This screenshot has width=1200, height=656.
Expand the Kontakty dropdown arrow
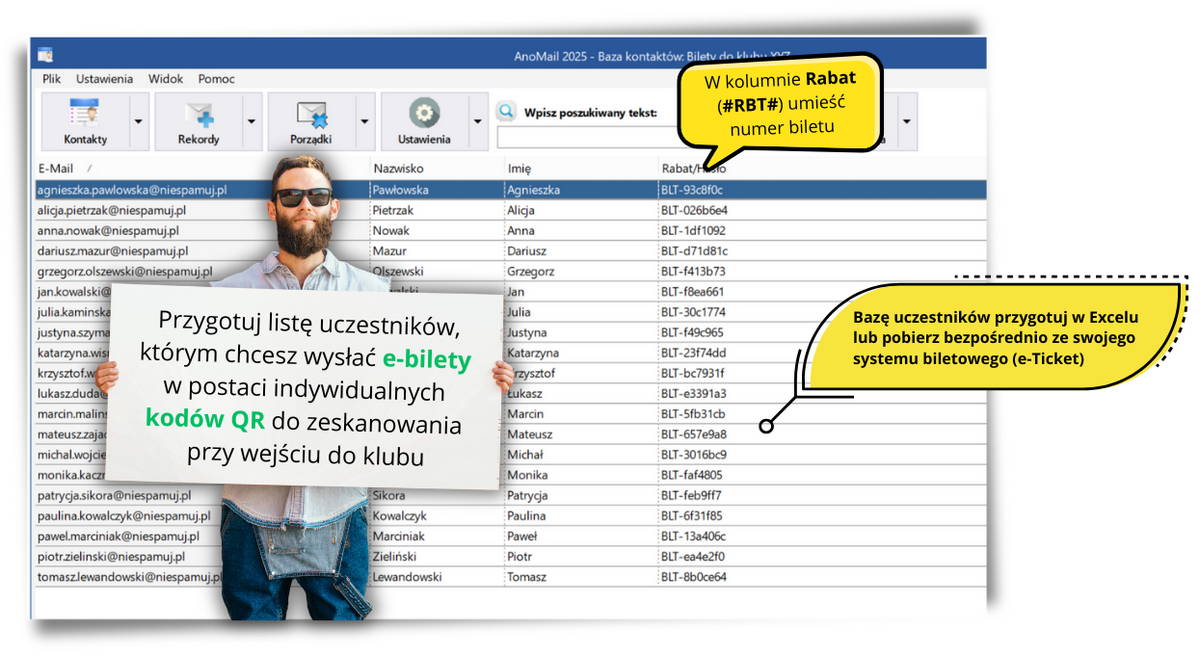click(x=138, y=122)
